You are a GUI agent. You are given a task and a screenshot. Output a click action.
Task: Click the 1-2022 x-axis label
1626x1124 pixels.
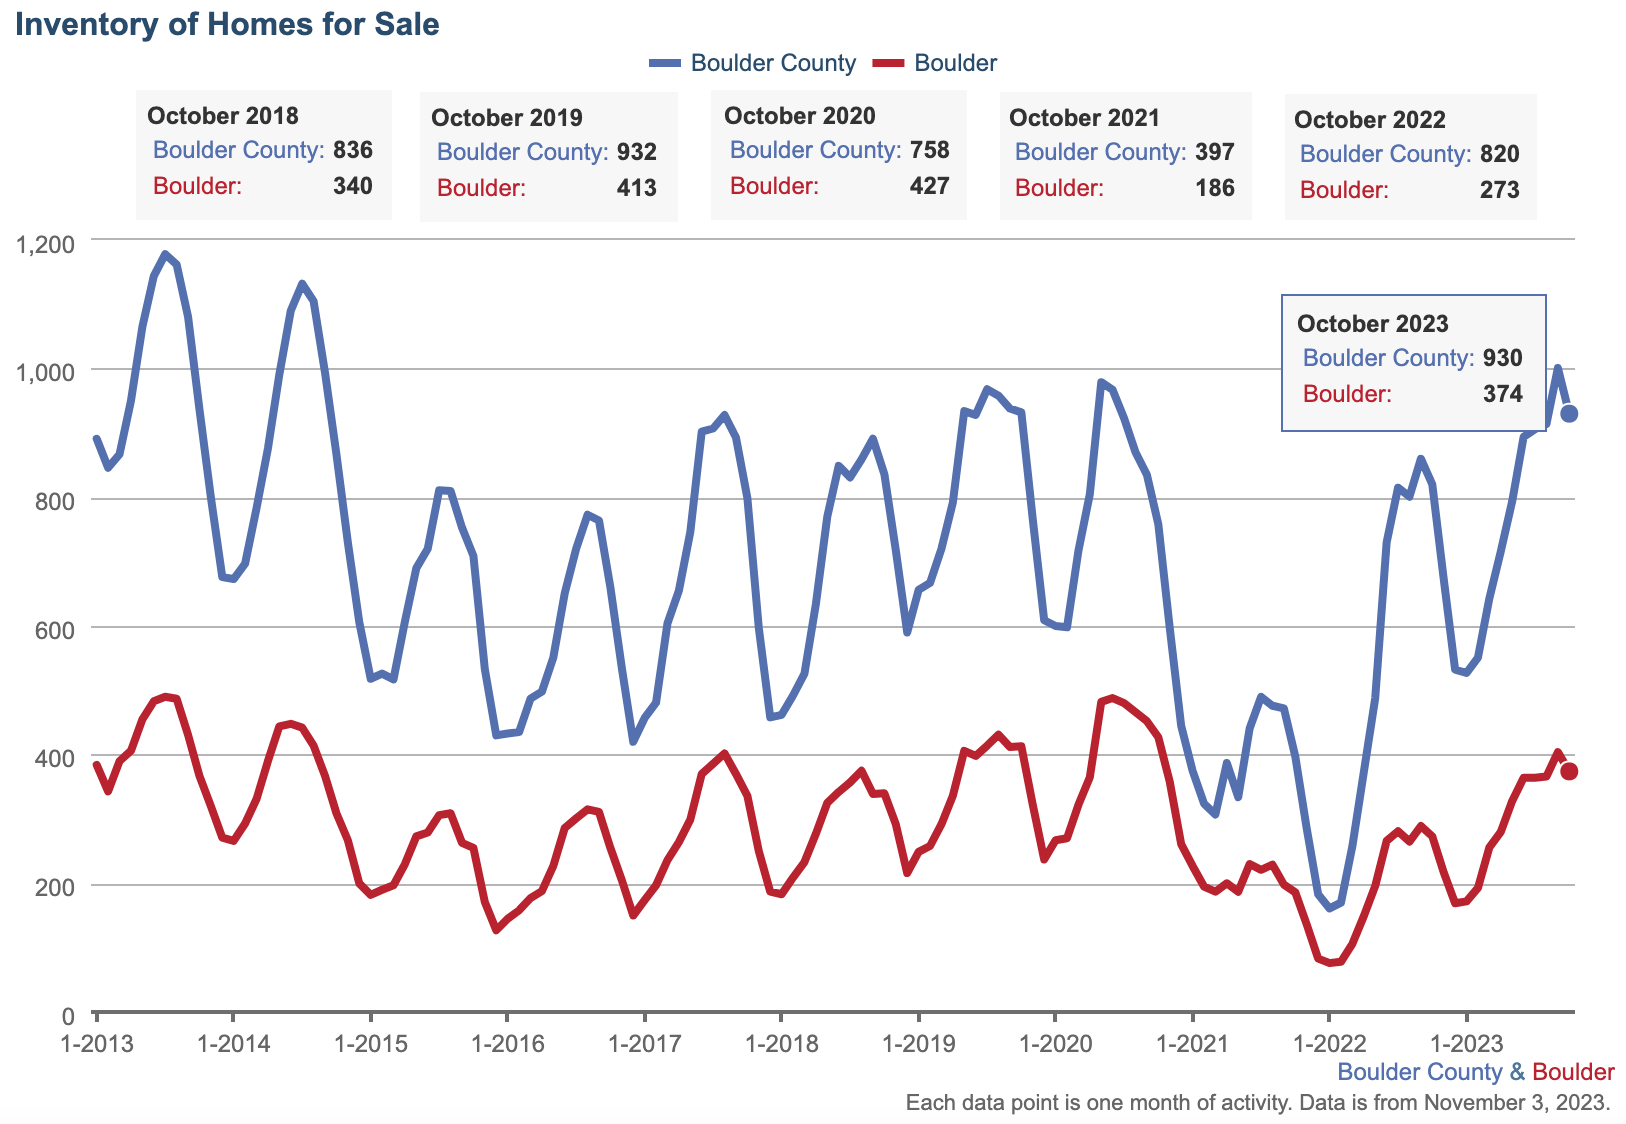click(x=1330, y=1044)
